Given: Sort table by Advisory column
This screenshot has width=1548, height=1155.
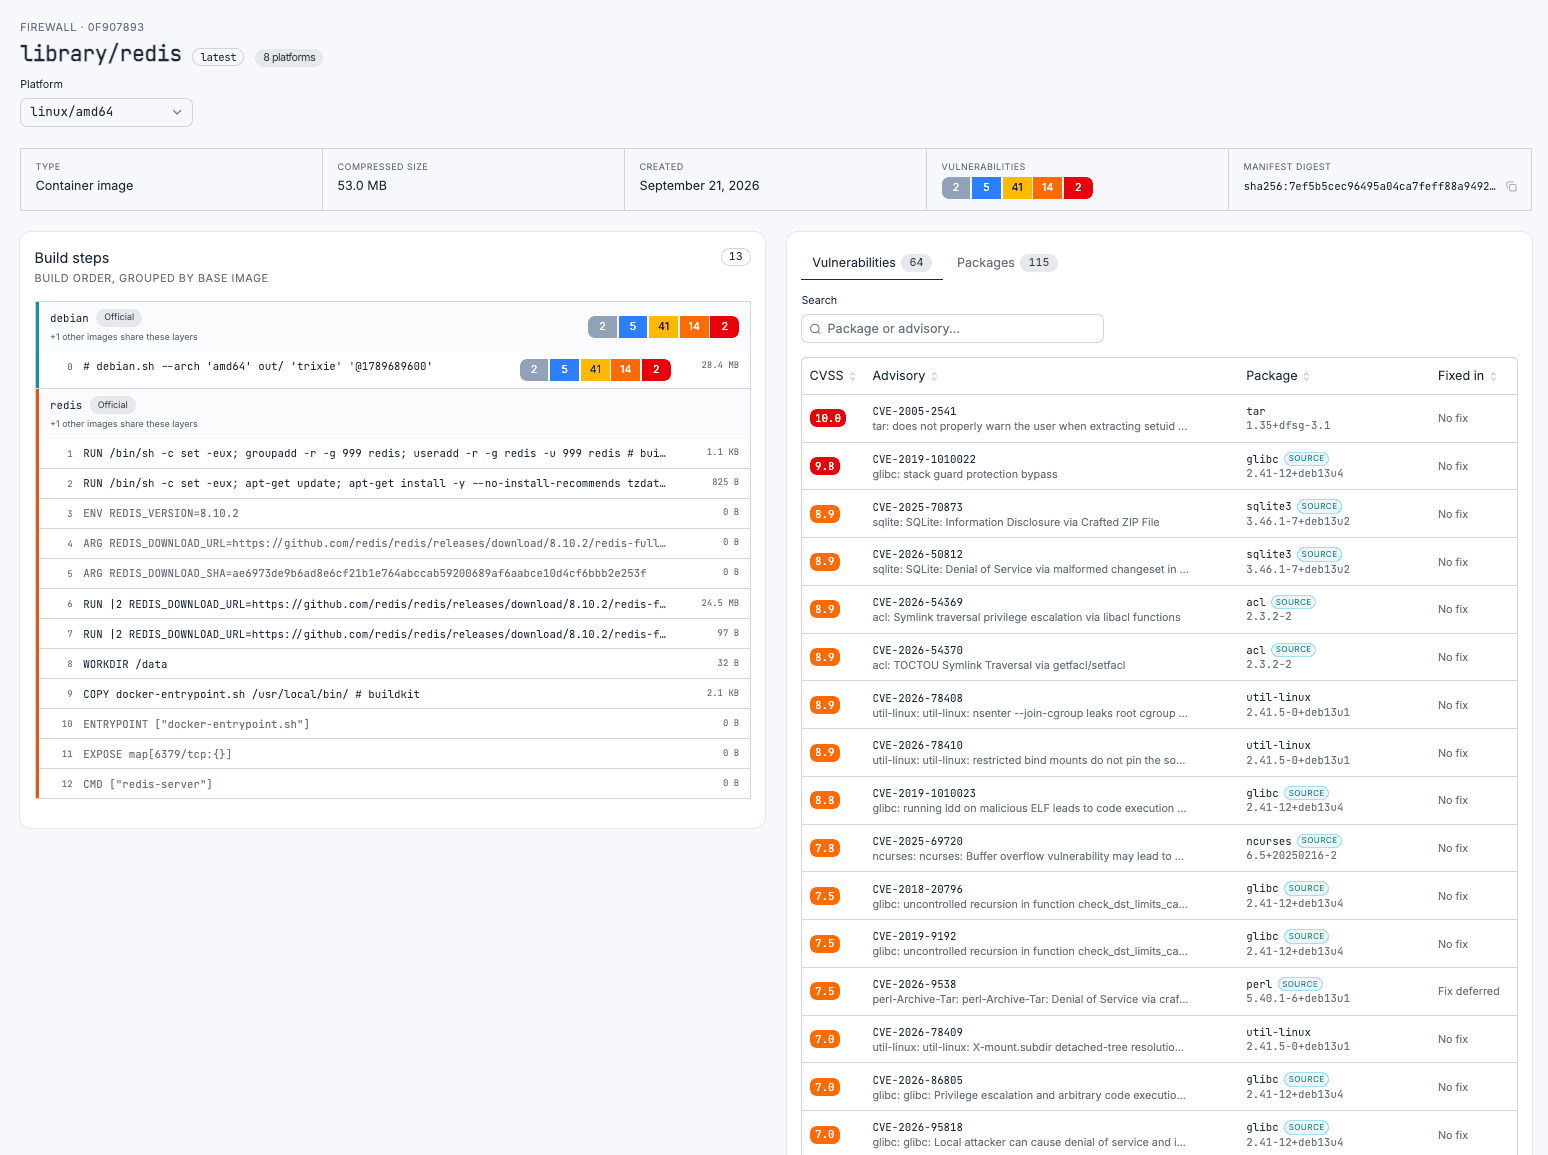Looking at the screenshot, I should (905, 376).
